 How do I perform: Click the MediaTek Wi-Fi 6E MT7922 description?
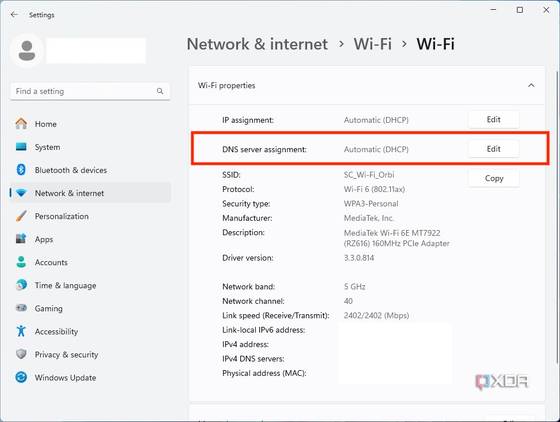coord(396,238)
